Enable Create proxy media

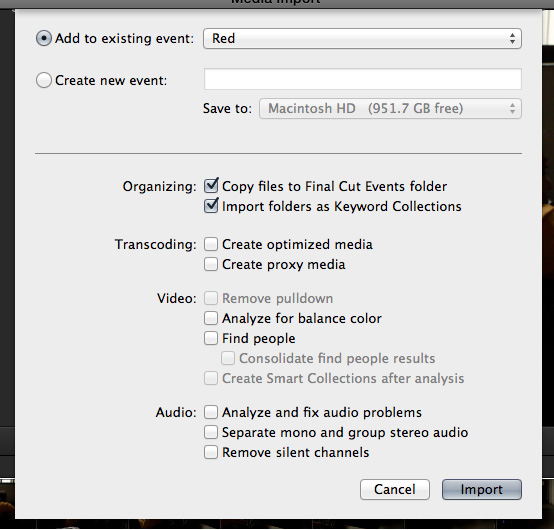(x=211, y=264)
